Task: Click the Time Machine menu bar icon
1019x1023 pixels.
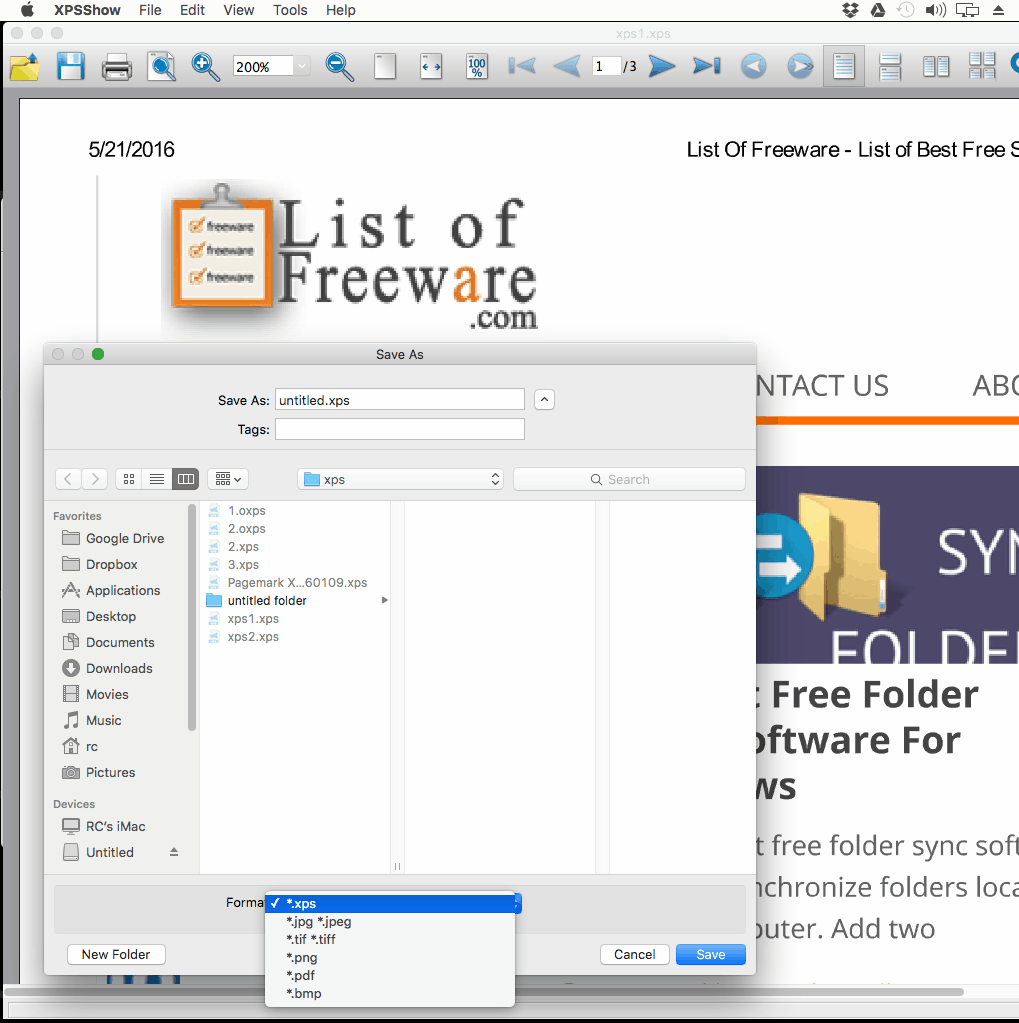Action: coord(905,10)
